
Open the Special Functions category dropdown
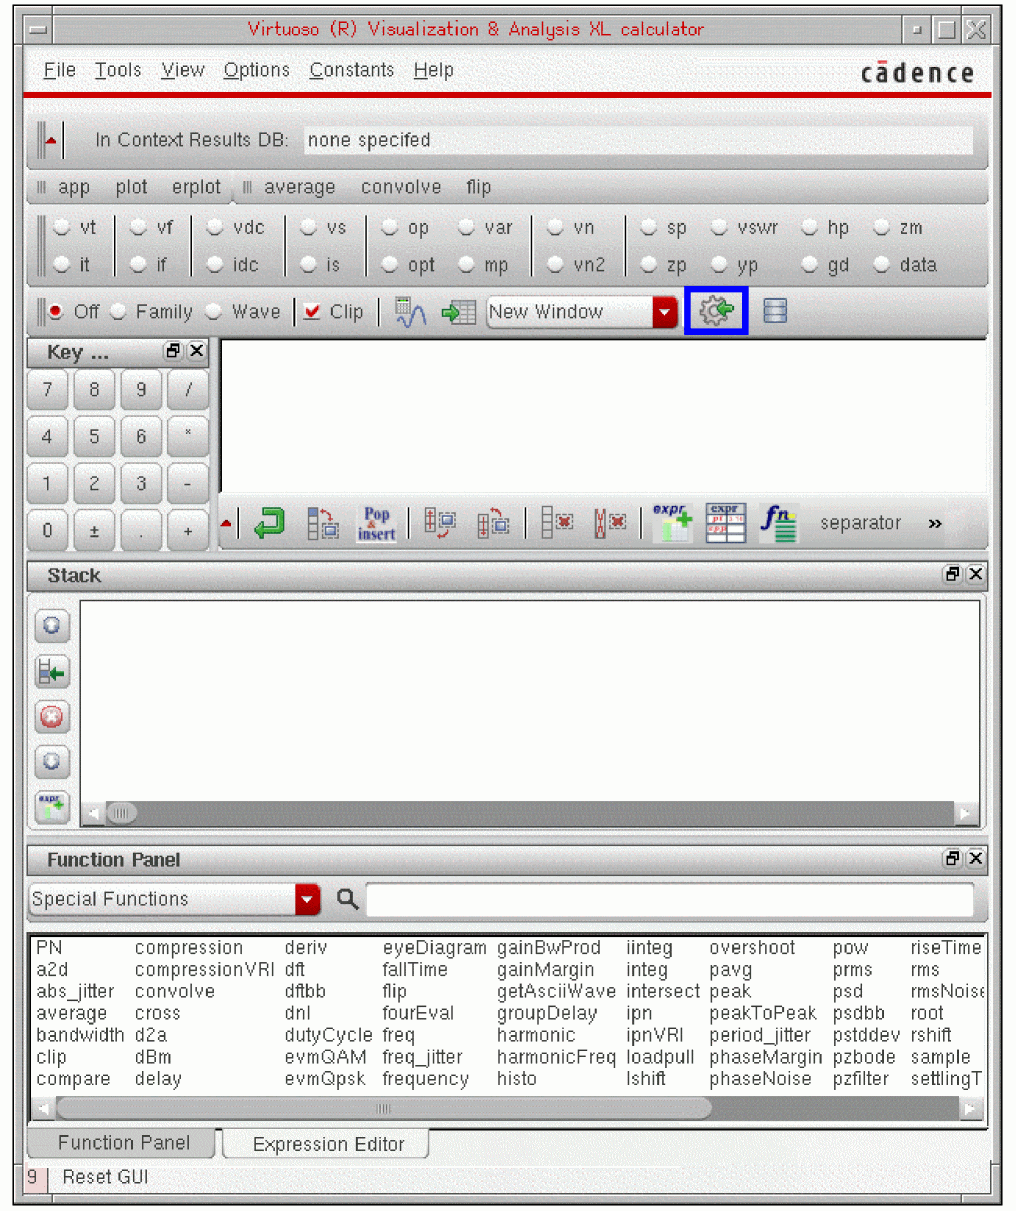pos(308,899)
